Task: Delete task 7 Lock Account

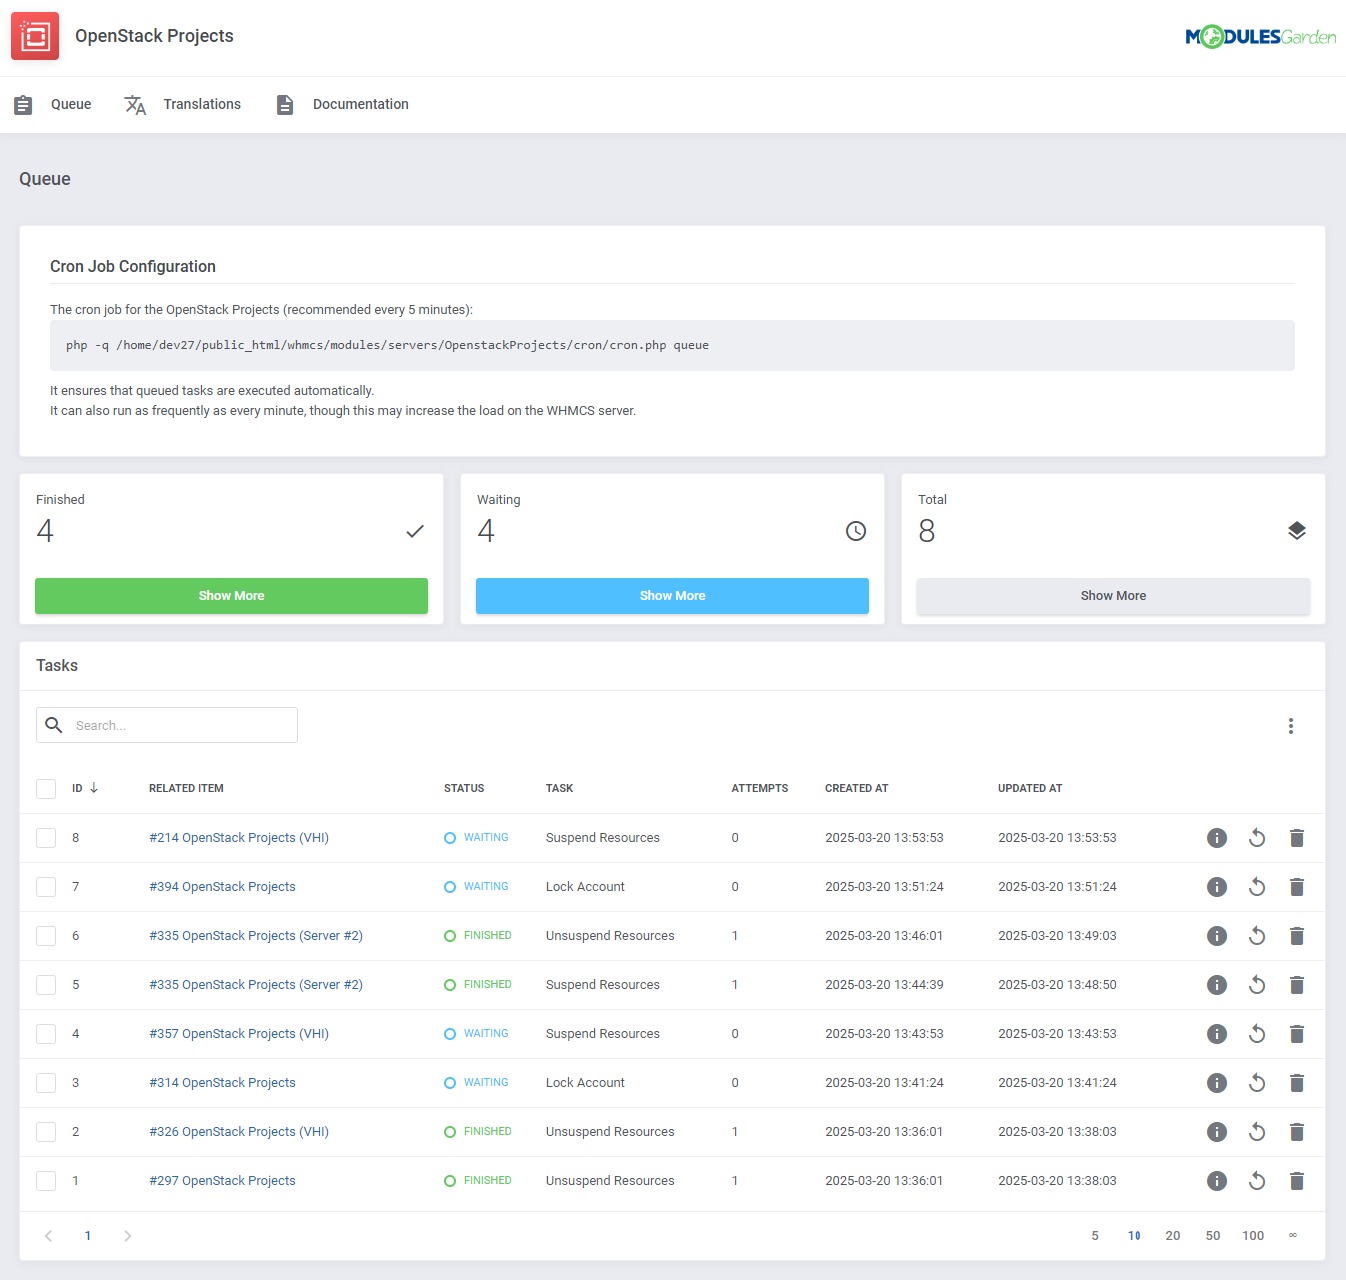Action: pos(1297,887)
